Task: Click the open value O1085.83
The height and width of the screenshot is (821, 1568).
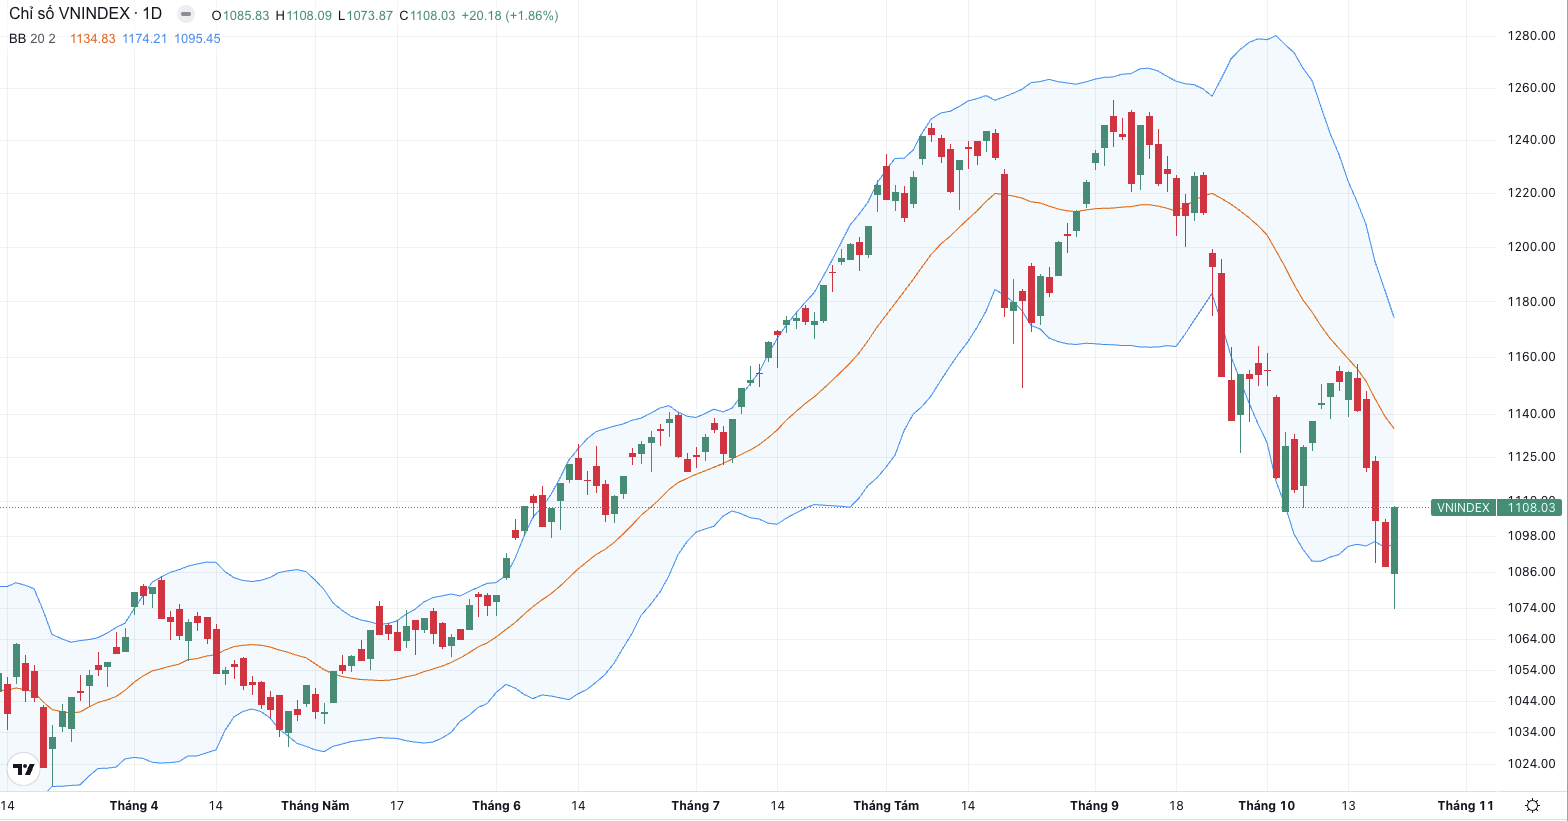Action: [240, 16]
